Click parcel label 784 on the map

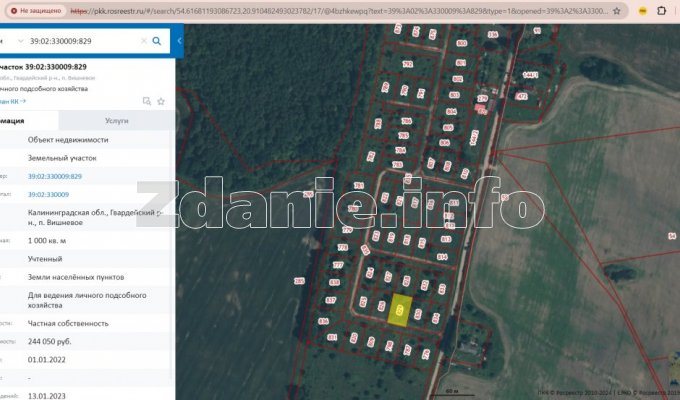pyautogui.click(x=400, y=150)
